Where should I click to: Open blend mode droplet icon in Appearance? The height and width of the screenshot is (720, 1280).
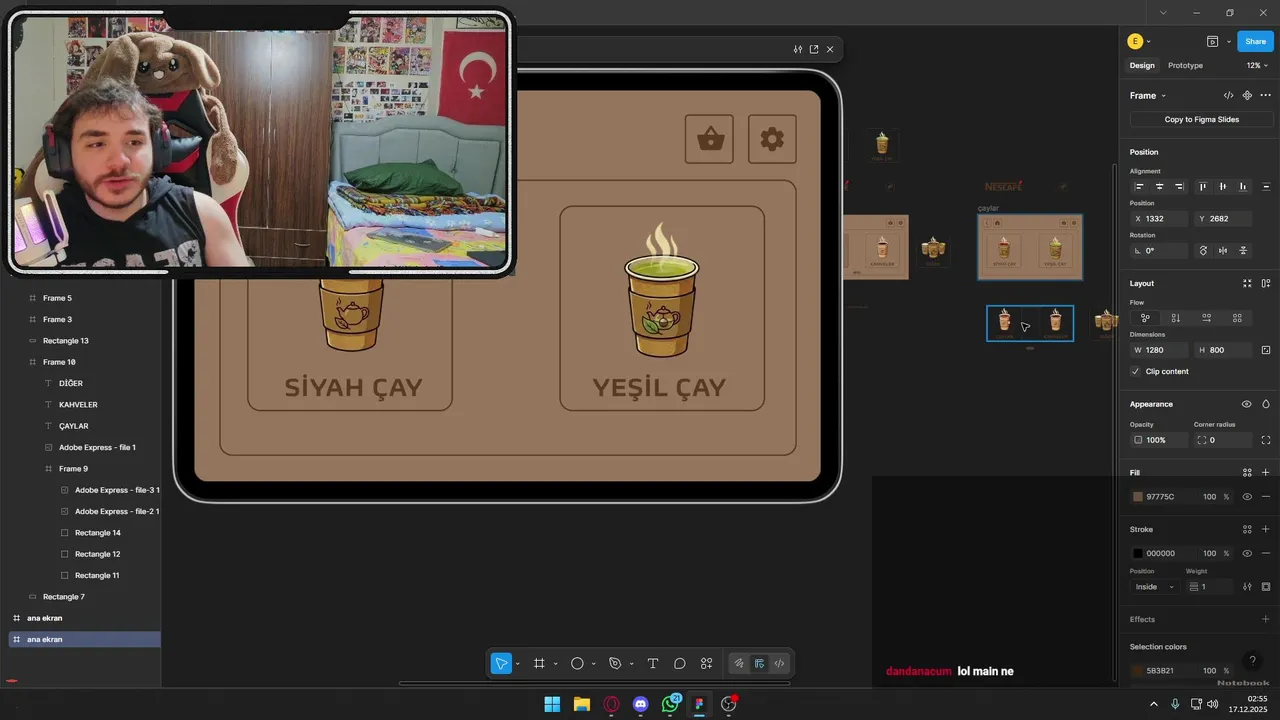1266,404
